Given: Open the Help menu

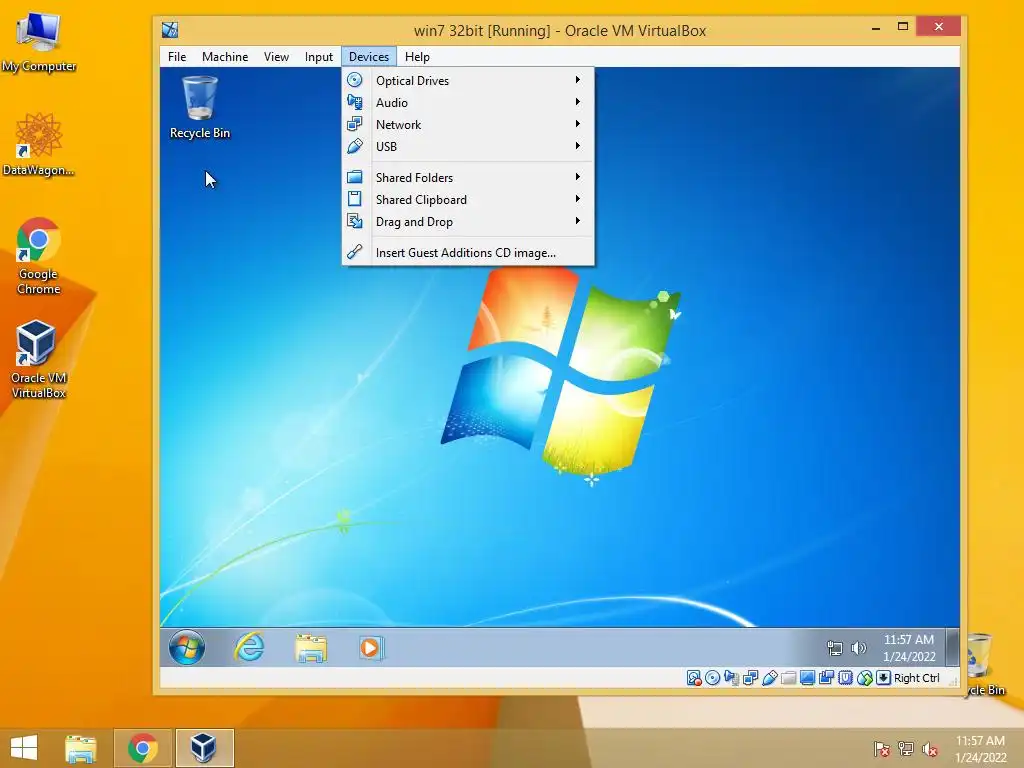Looking at the screenshot, I should pos(417,57).
